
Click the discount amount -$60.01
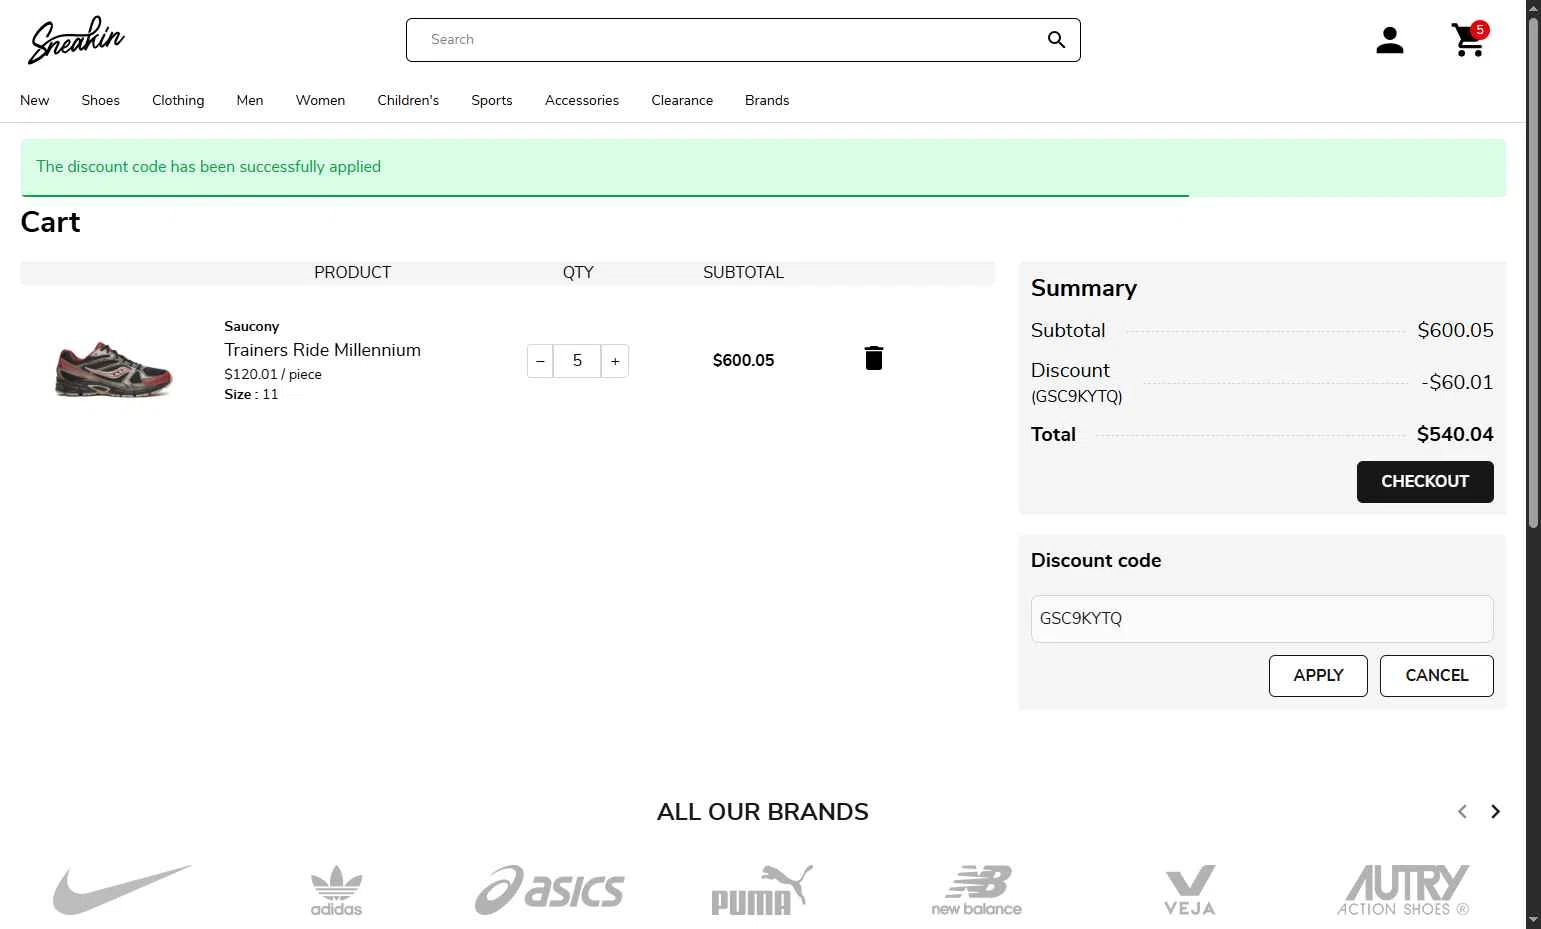(x=1457, y=382)
